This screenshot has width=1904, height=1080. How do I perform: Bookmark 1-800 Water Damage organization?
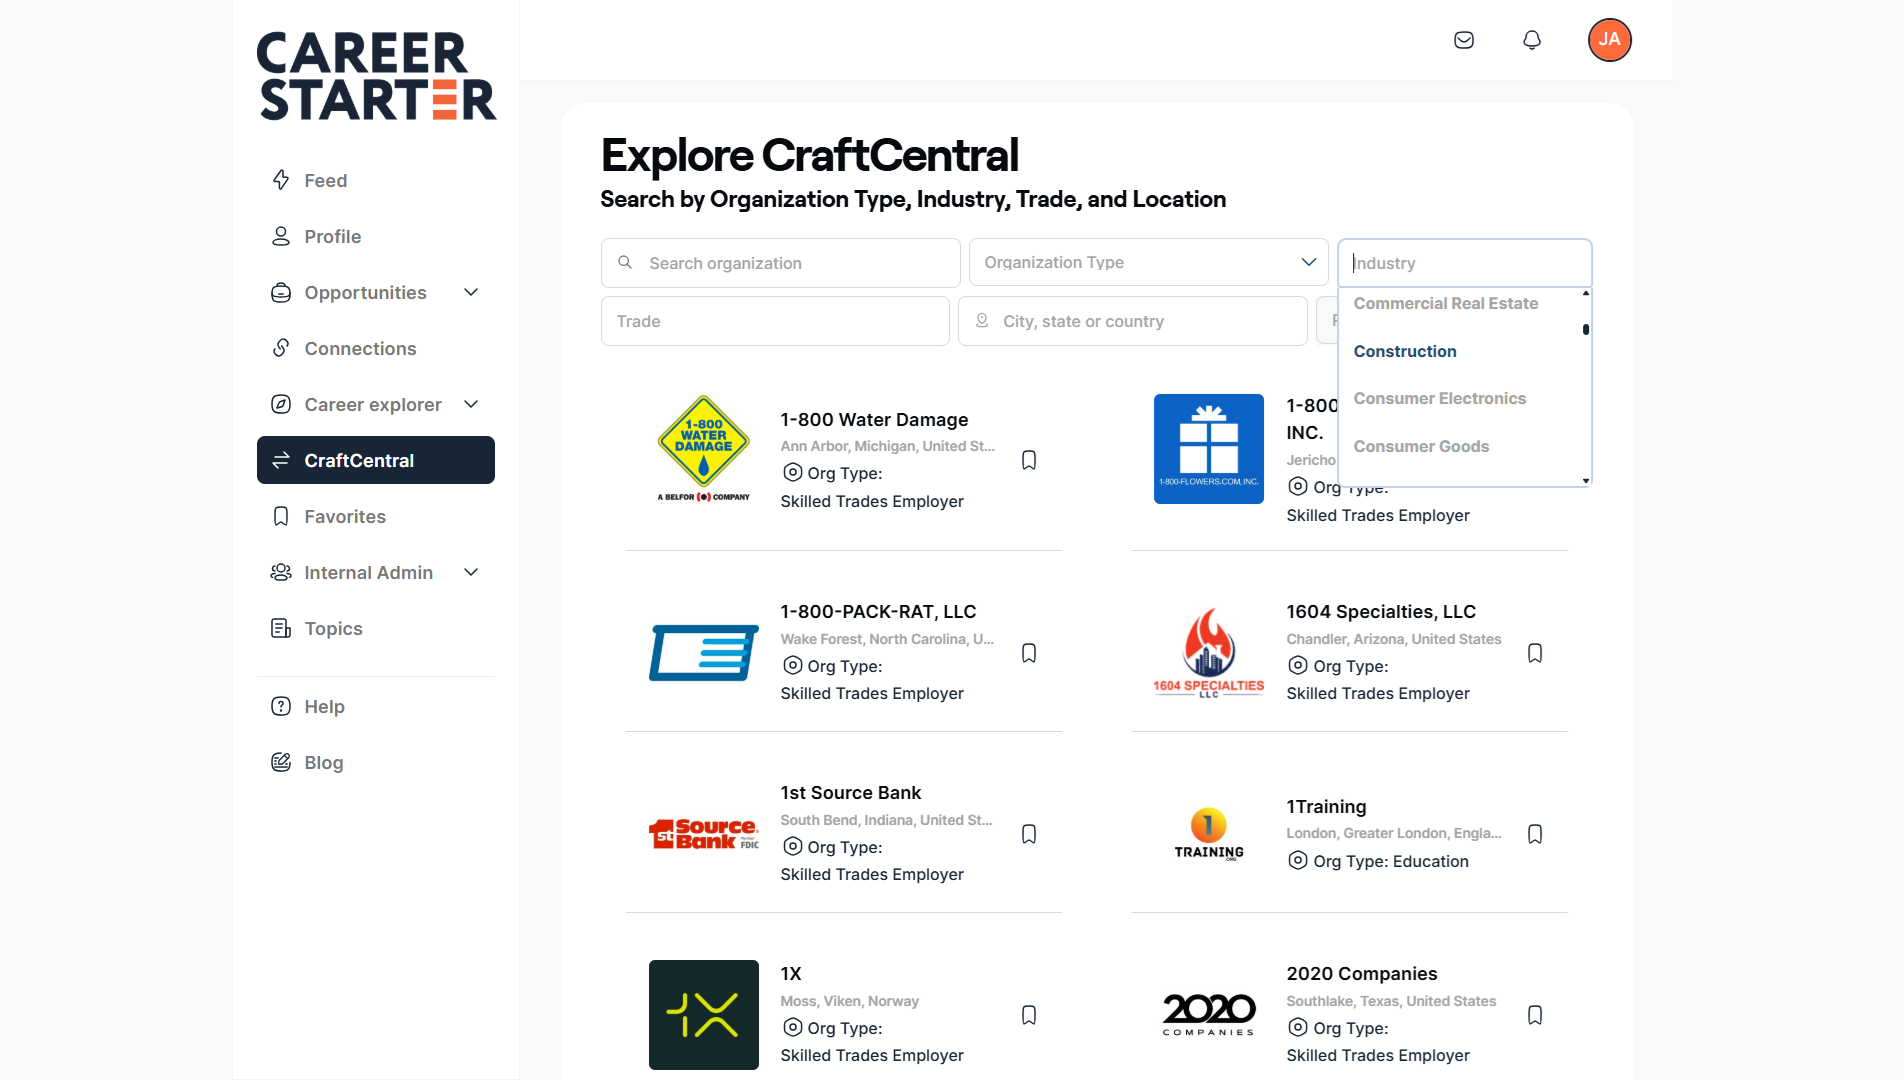coord(1029,460)
